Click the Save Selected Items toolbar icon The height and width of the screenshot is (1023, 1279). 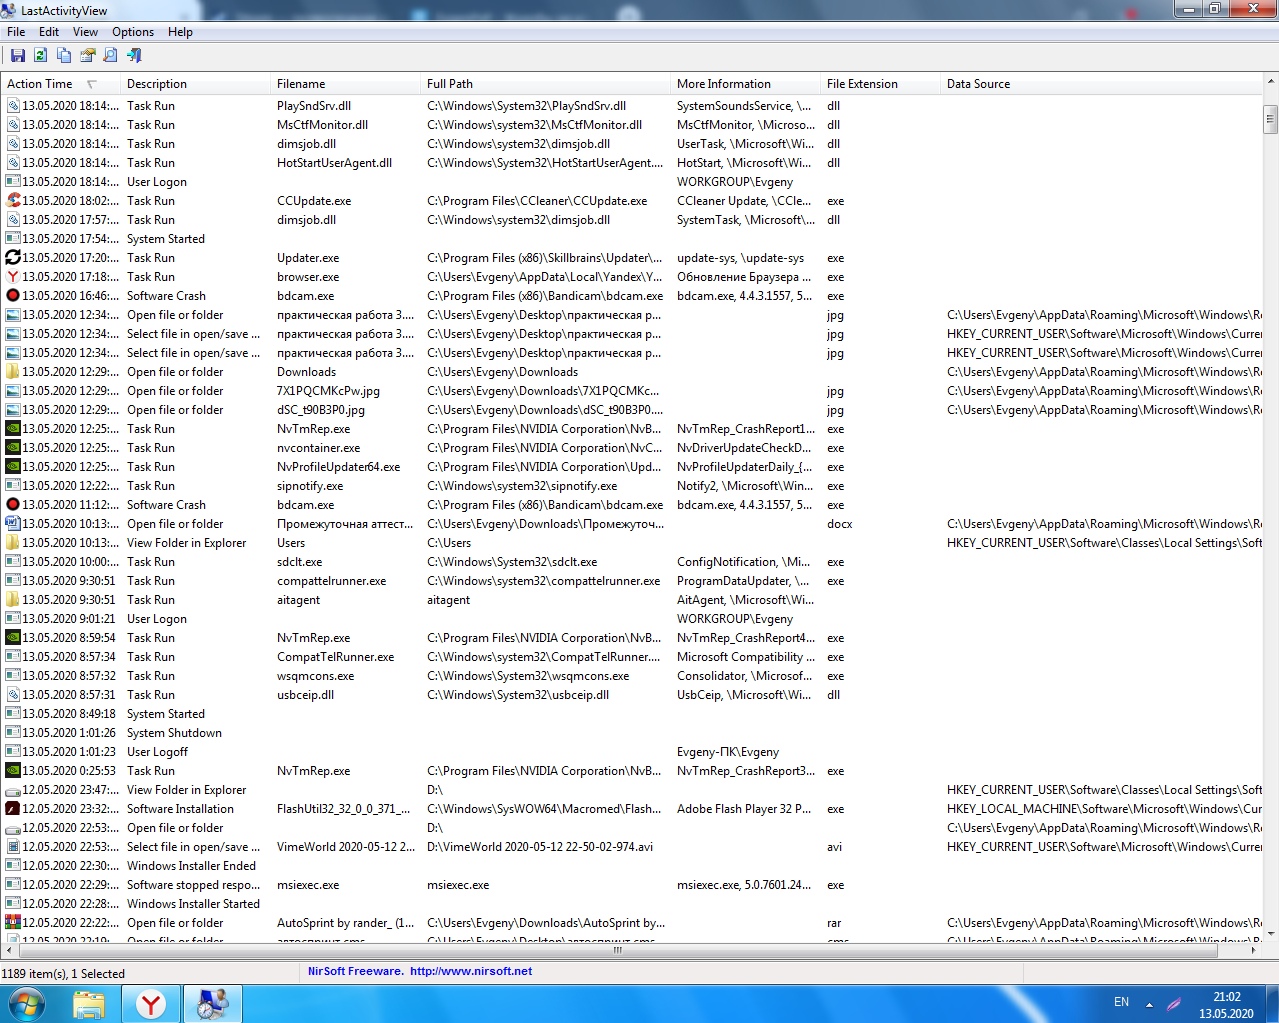coord(18,56)
